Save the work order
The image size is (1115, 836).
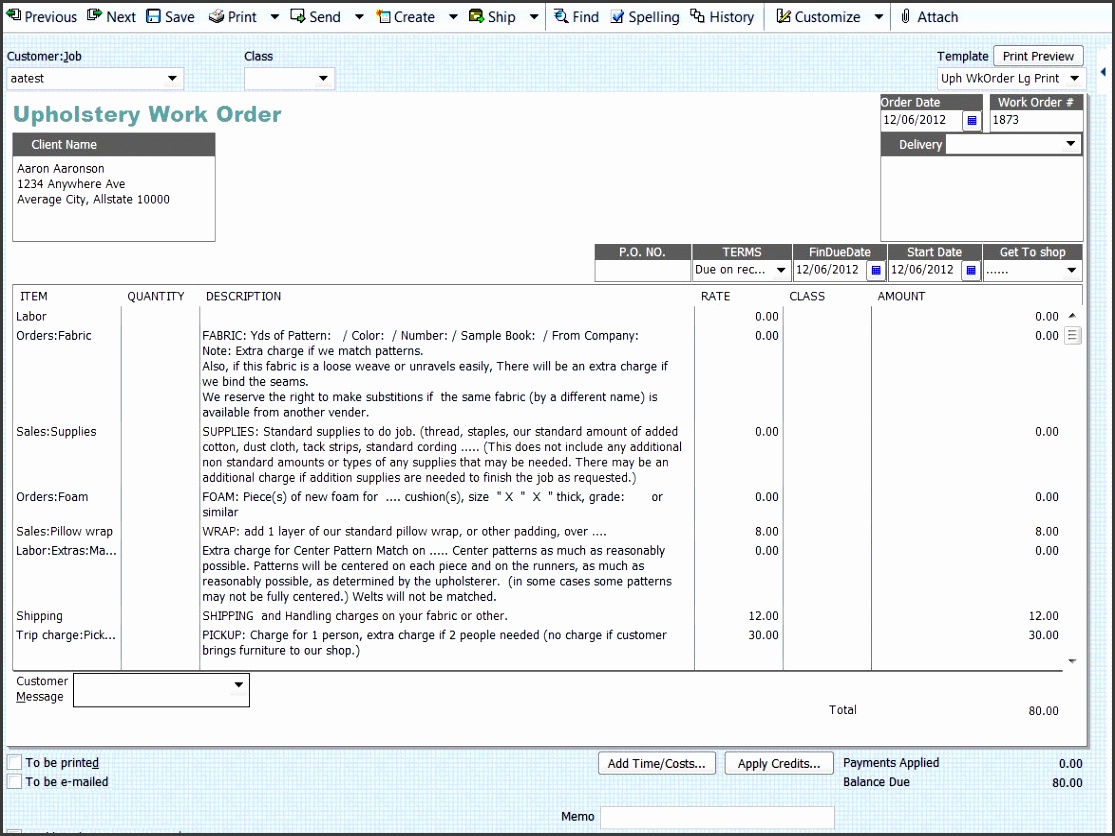coord(170,16)
